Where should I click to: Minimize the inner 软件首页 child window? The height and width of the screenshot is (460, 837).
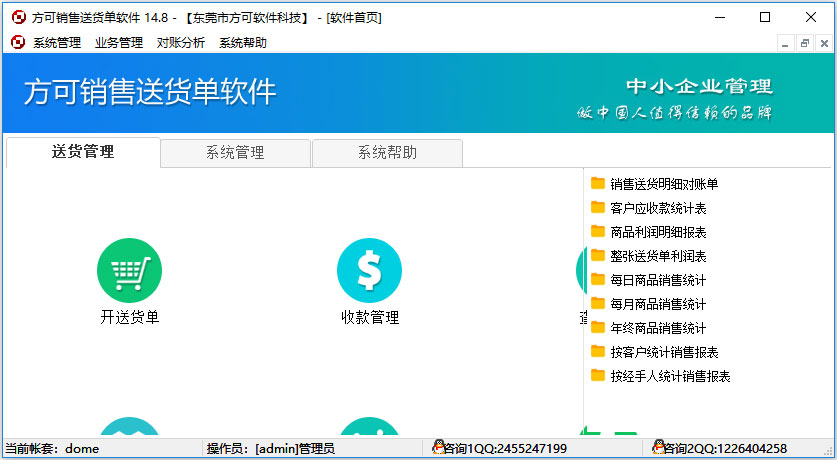(x=785, y=44)
